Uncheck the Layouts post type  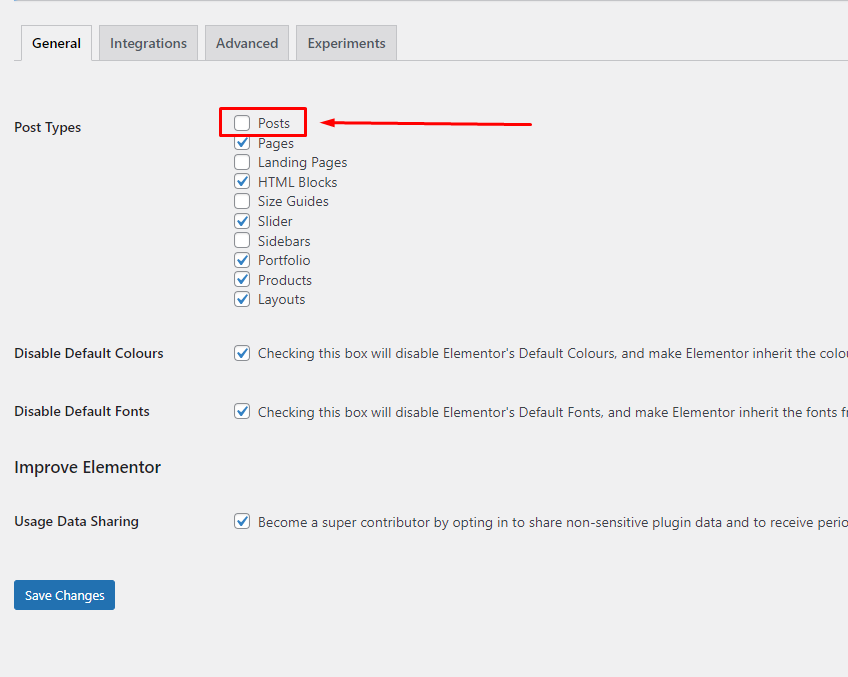pyautogui.click(x=242, y=299)
